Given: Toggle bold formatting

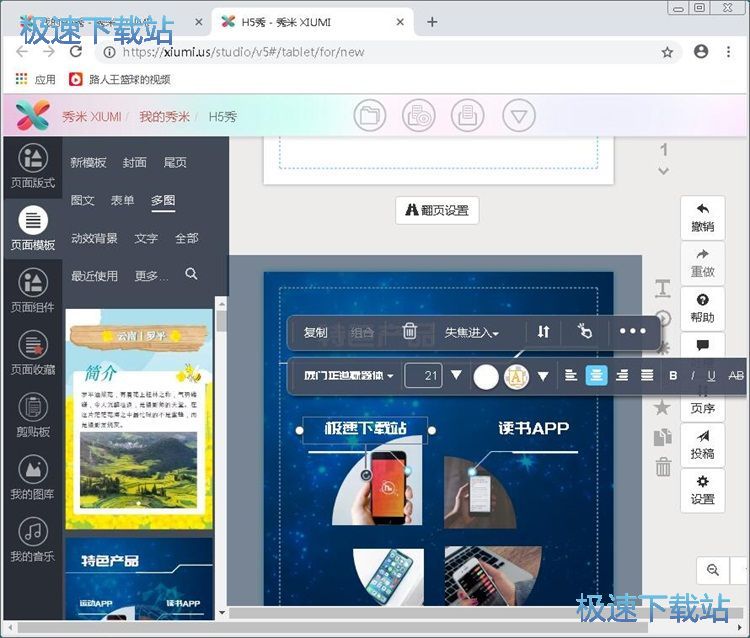Looking at the screenshot, I should (x=673, y=376).
